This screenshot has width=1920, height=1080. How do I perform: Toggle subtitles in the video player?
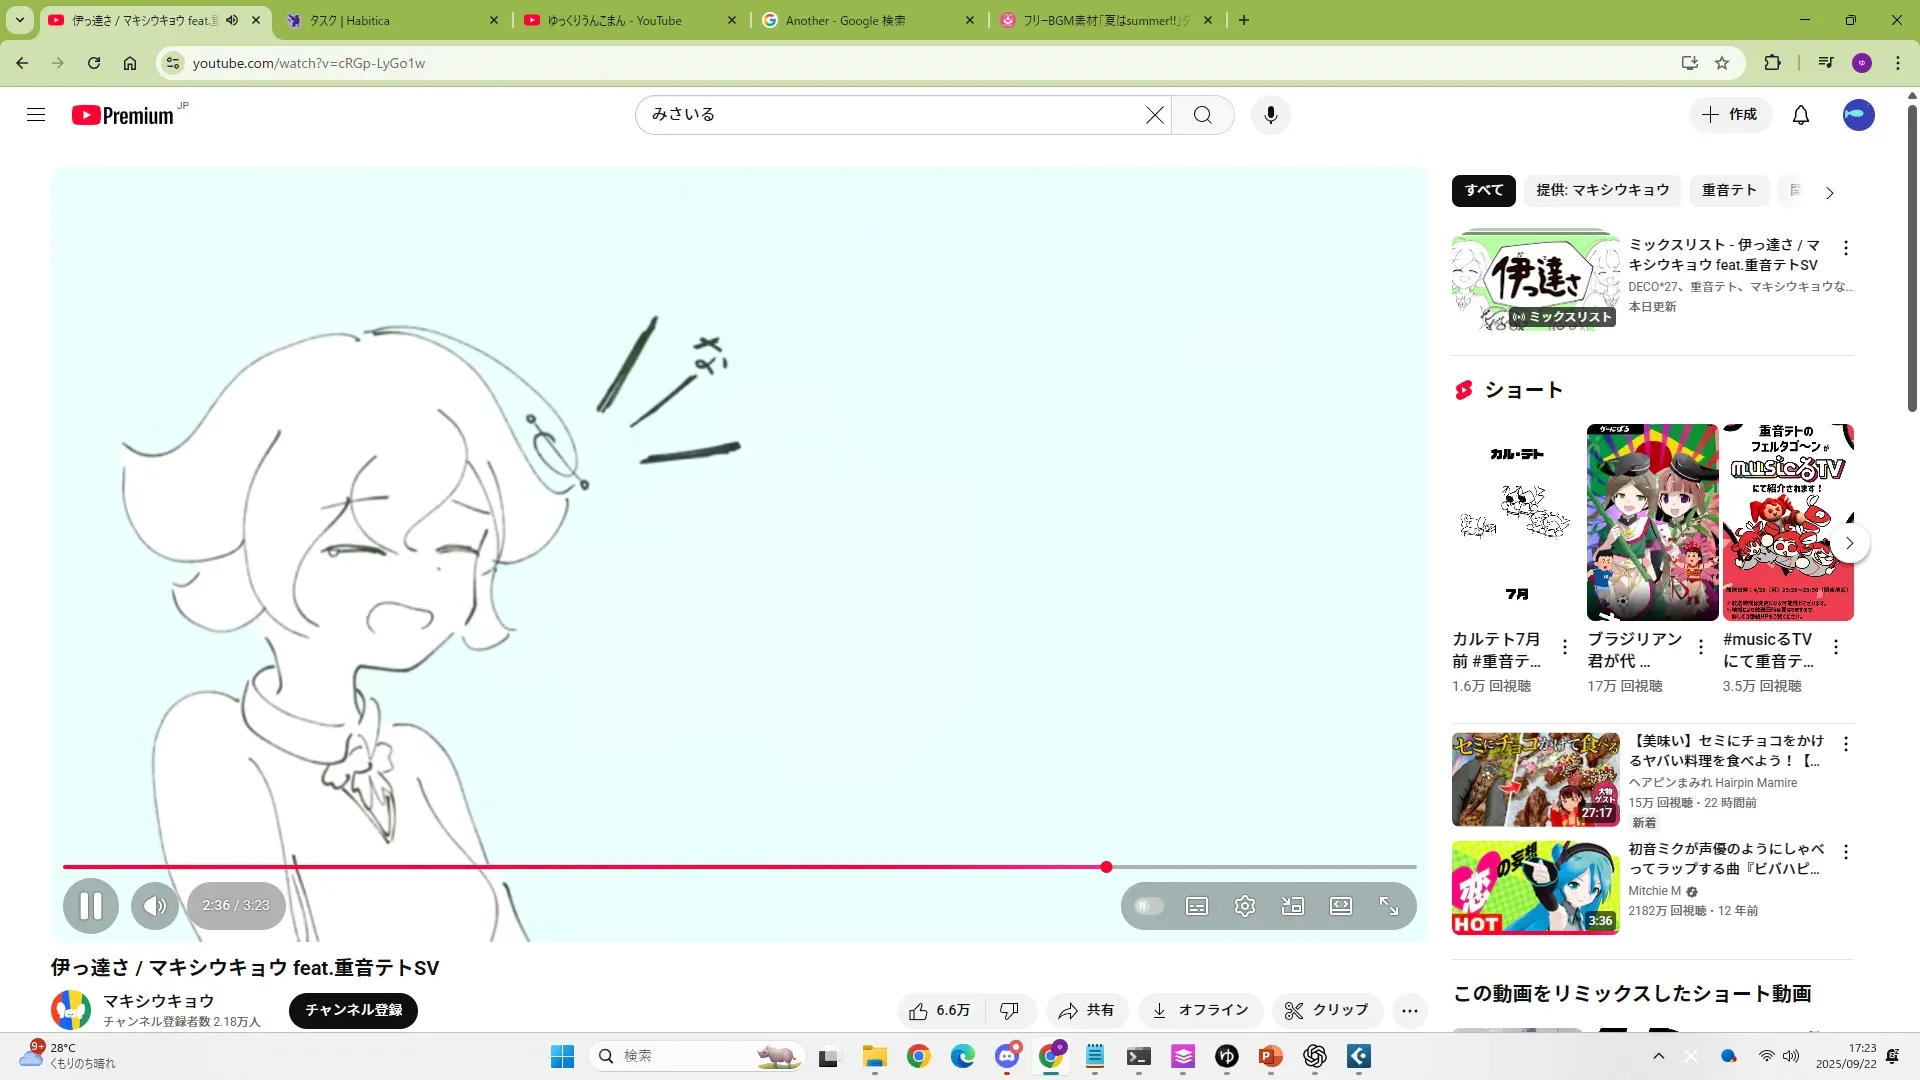coord(1196,906)
